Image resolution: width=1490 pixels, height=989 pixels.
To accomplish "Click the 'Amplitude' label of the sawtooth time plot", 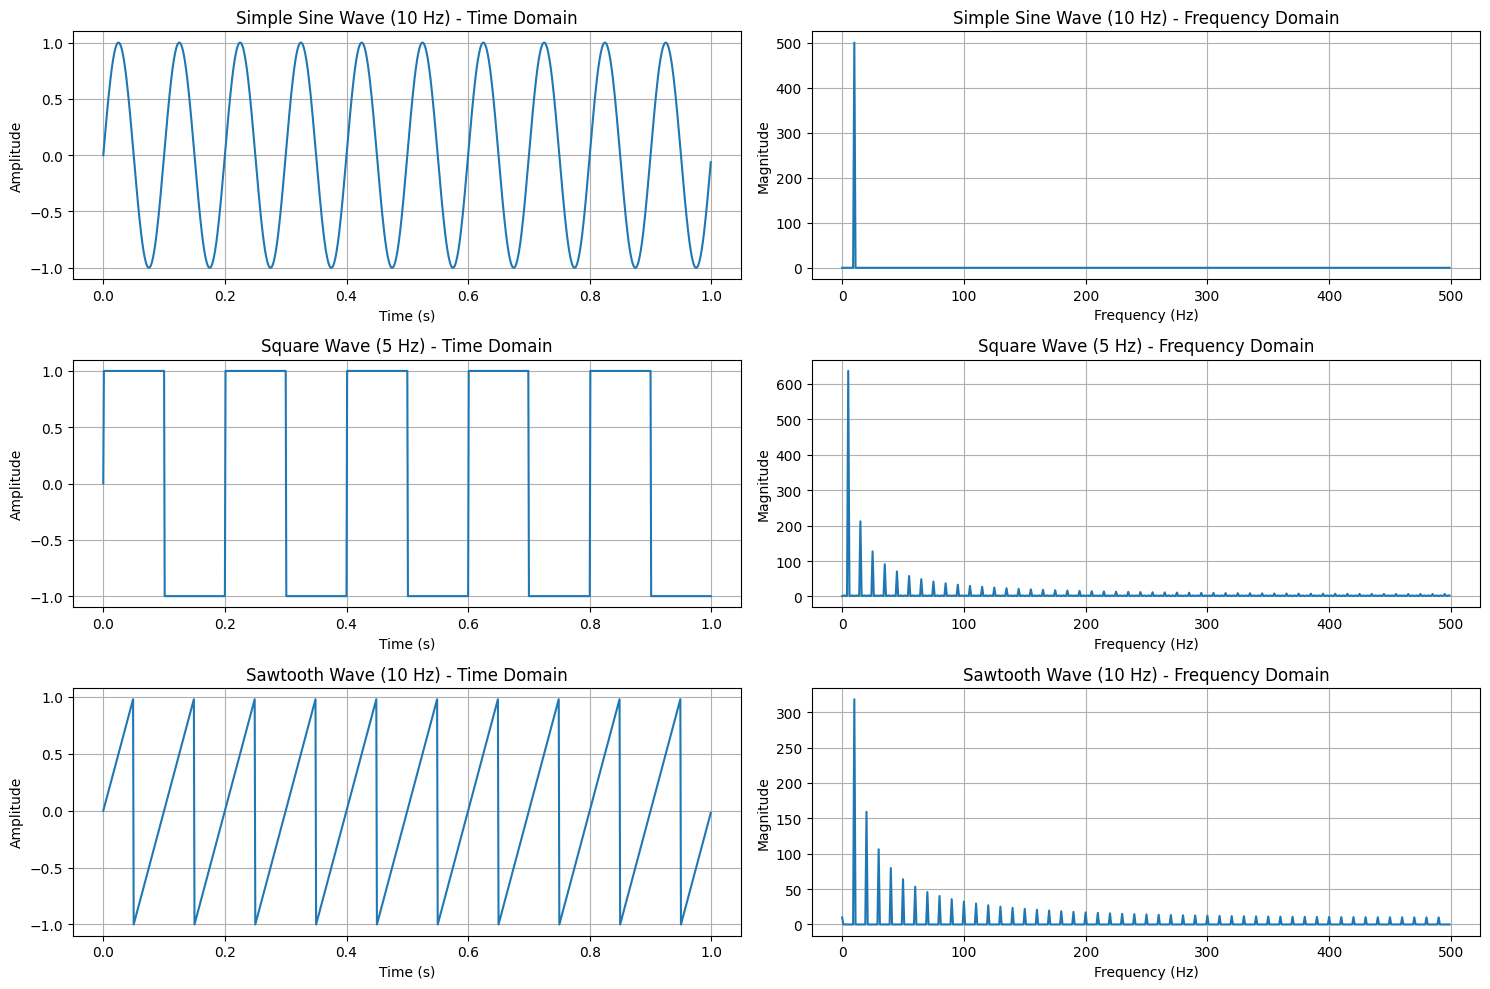I will click(16, 813).
